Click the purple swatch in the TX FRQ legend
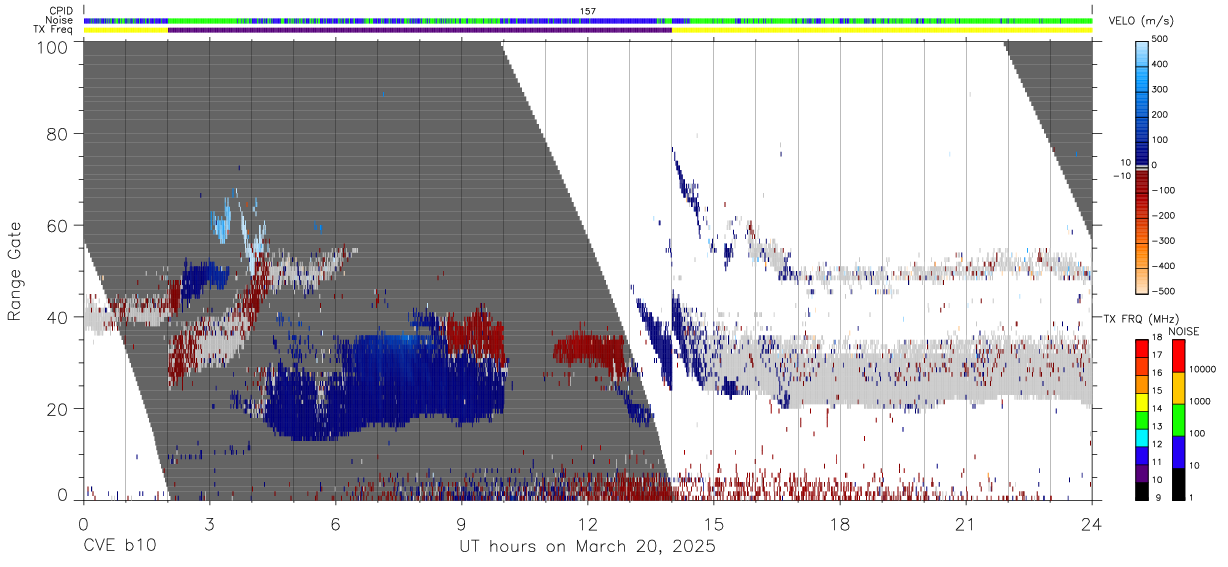The height and width of the screenshot is (567, 1228). tap(1142, 473)
